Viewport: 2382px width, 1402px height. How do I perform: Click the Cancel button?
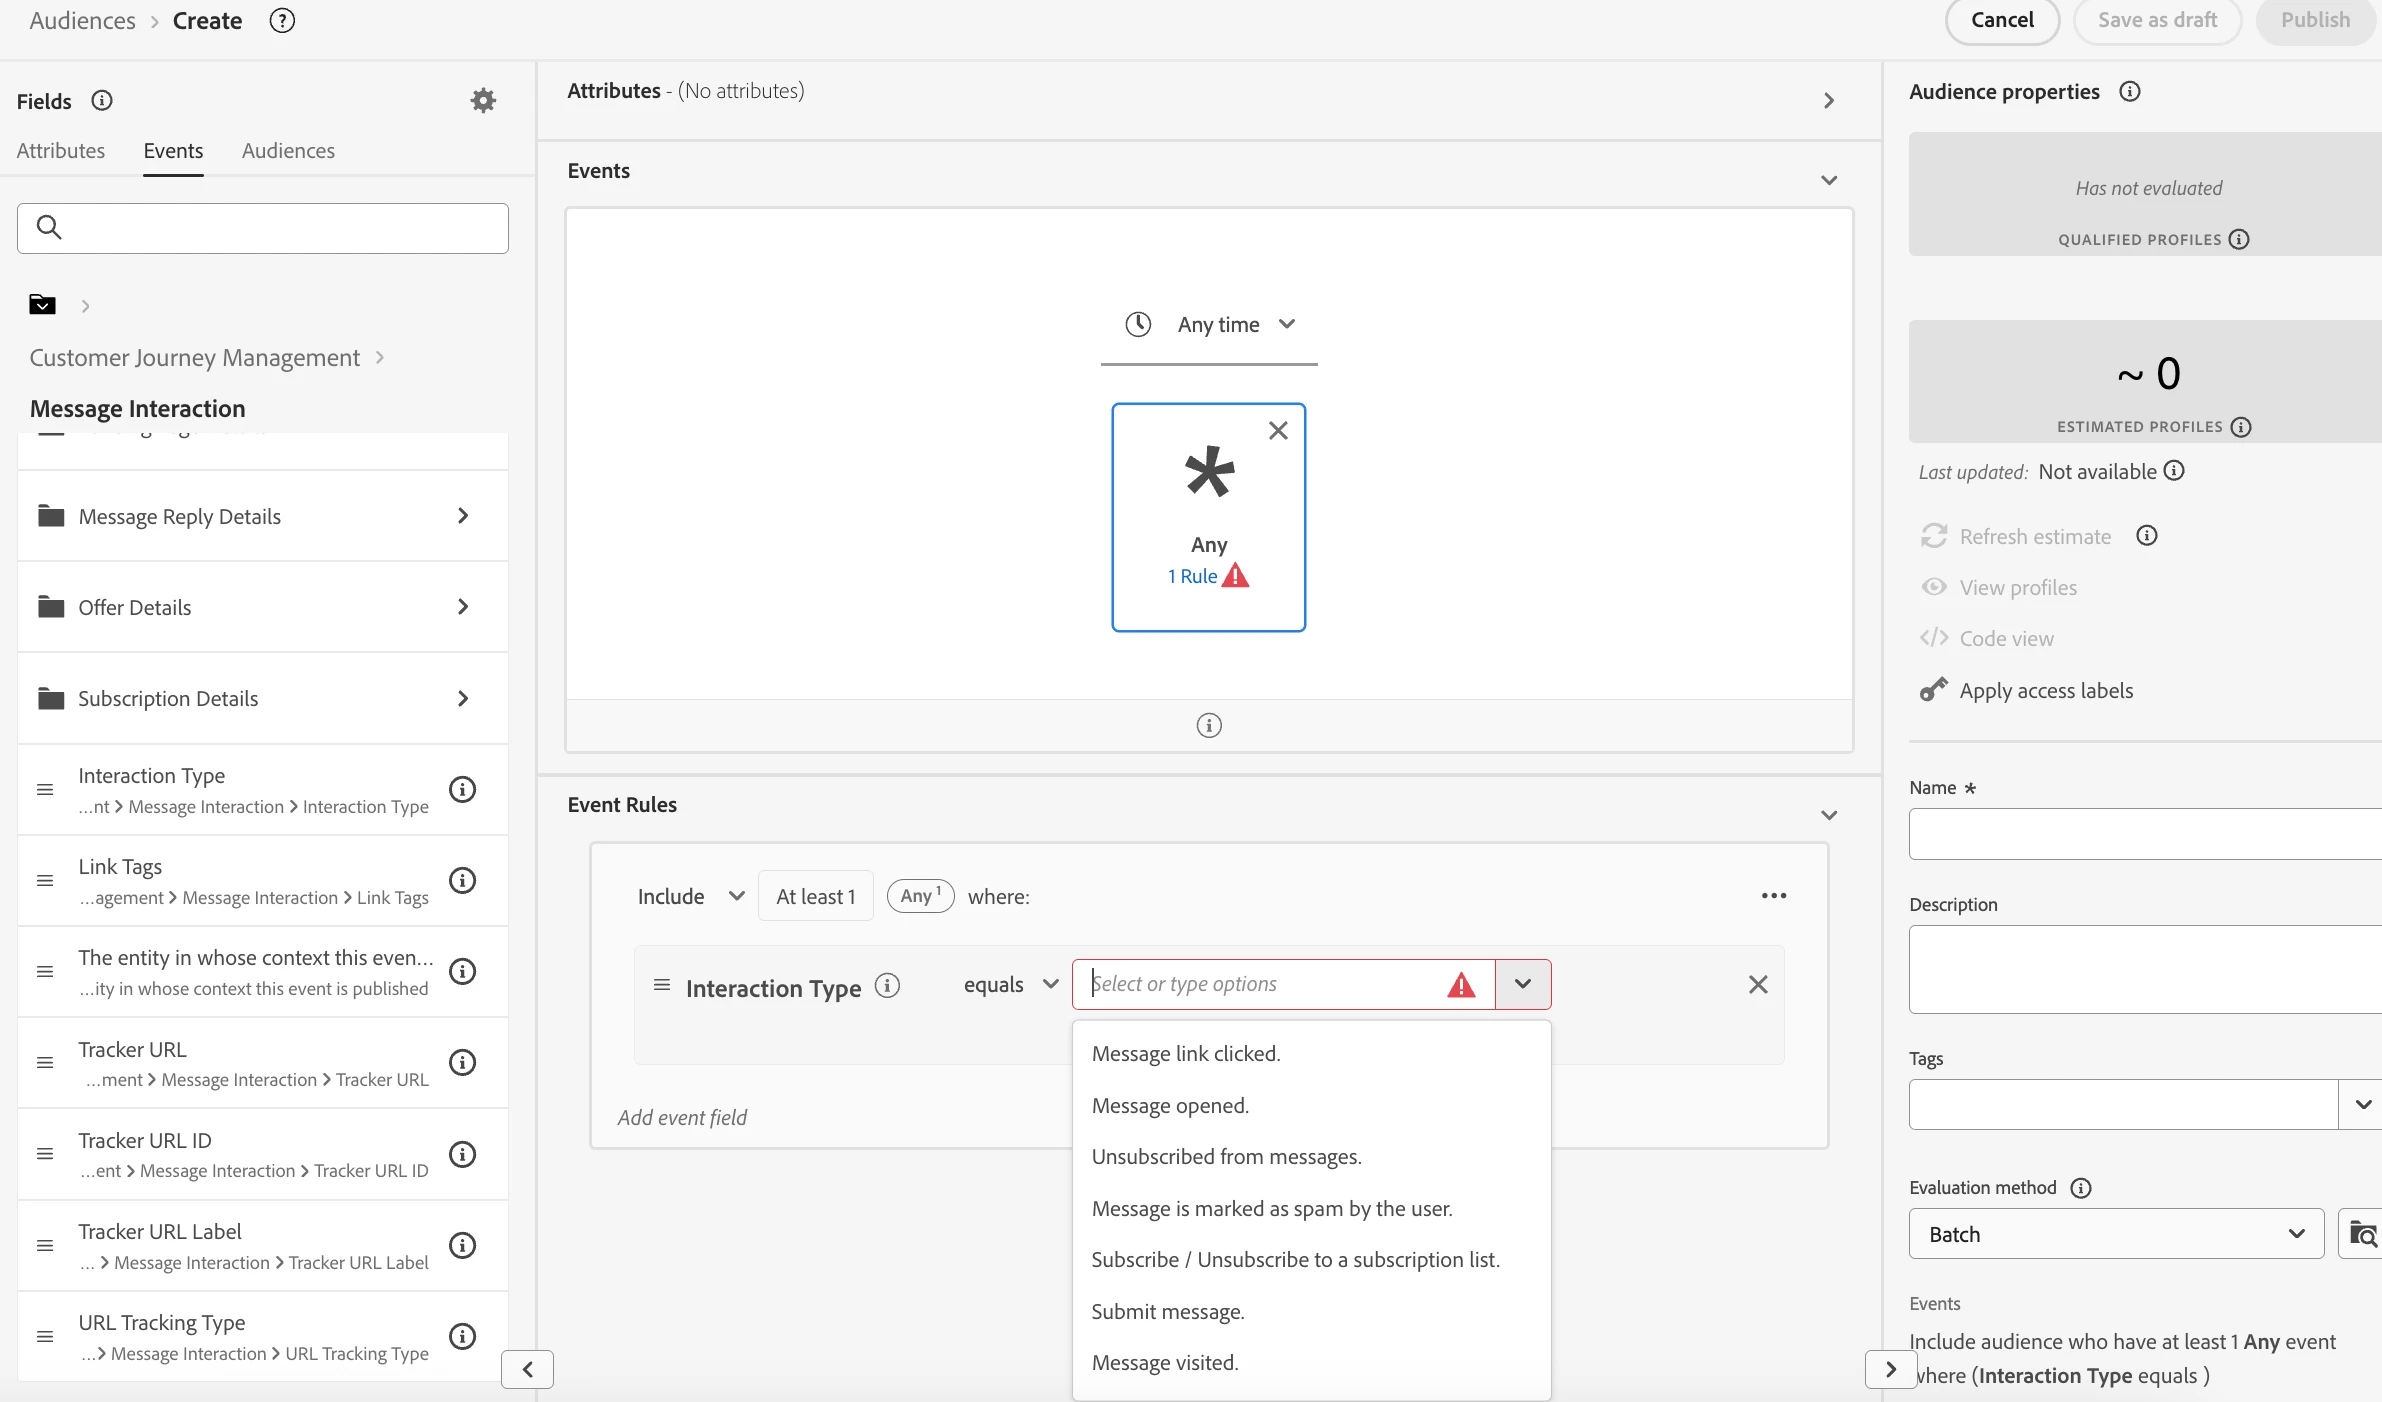point(2001,21)
